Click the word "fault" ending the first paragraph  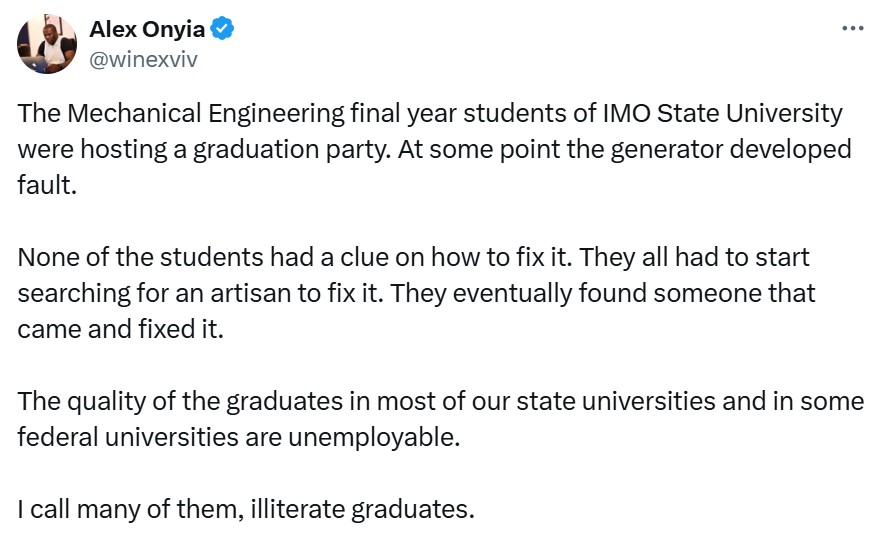[x=44, y=186]
